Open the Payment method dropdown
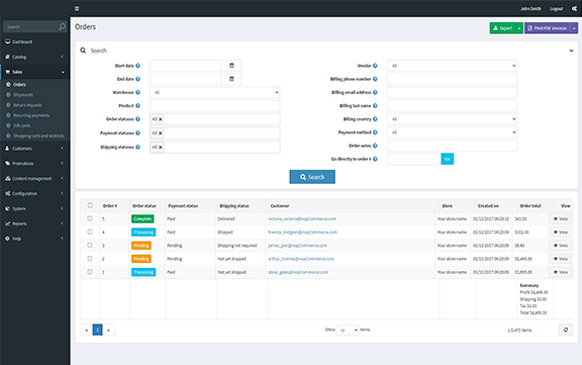Viewport: 582px width, 365px height. click(452, 132)
